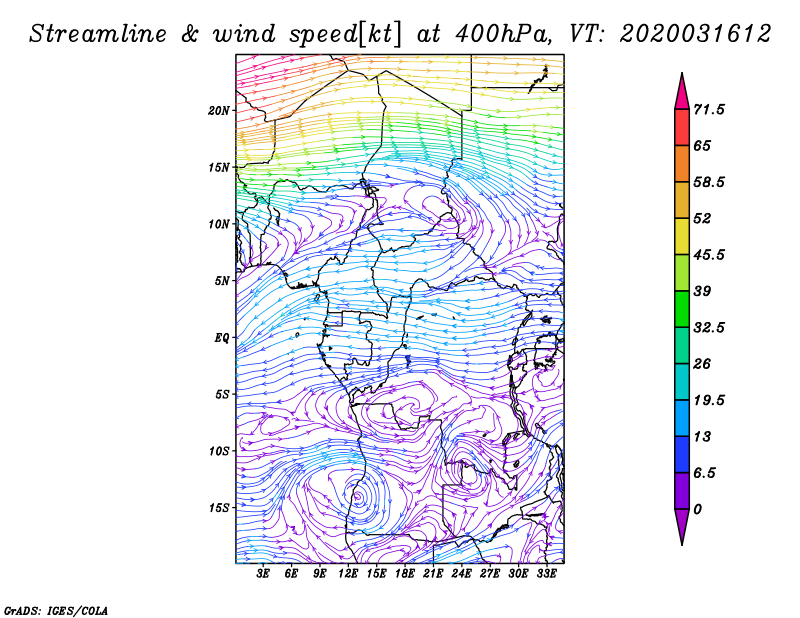800x618 pixels.
Task: Click the 15S latitude label
Action: point(219,508)
